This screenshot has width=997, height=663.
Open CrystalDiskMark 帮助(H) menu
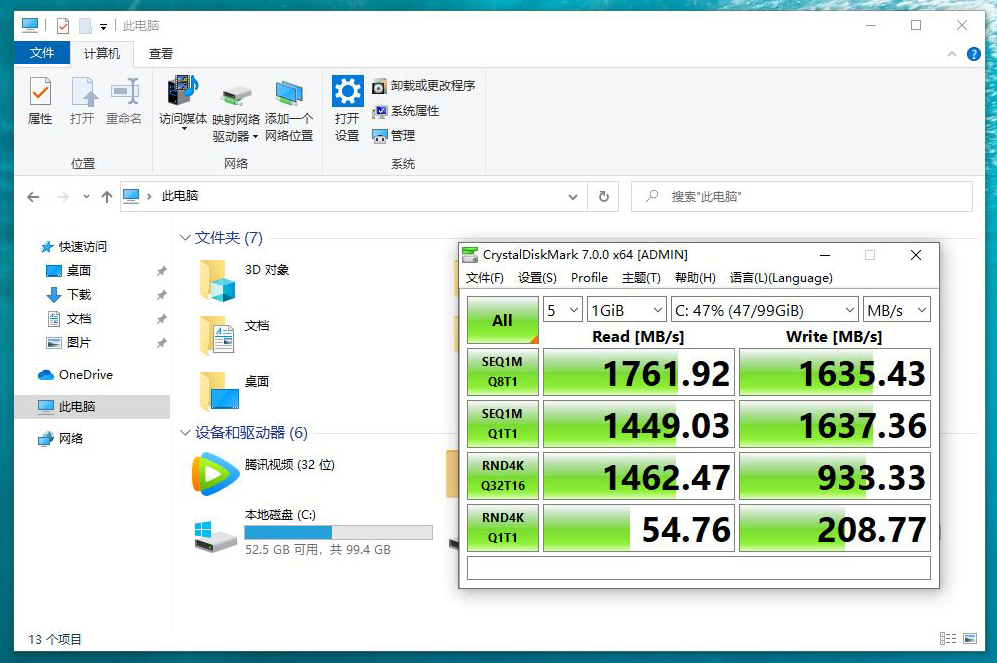tap(695, 278)
